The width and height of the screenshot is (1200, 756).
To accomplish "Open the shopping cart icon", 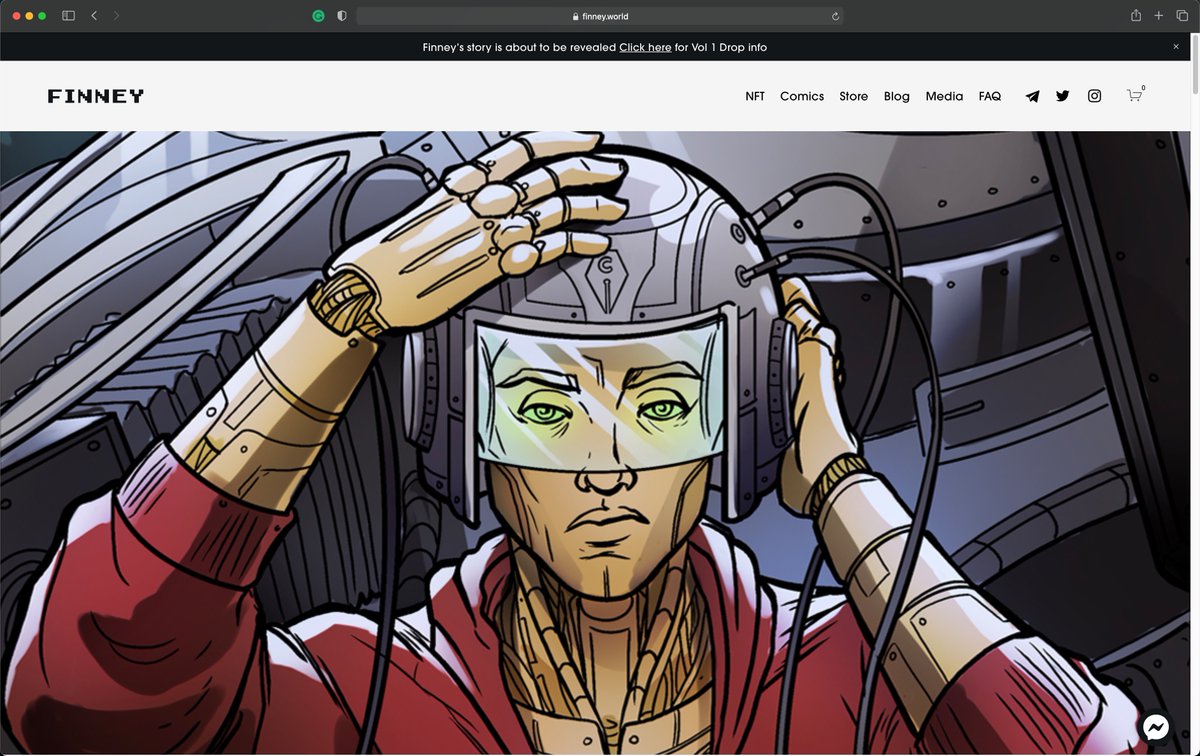I will (x=1134, y=95).
